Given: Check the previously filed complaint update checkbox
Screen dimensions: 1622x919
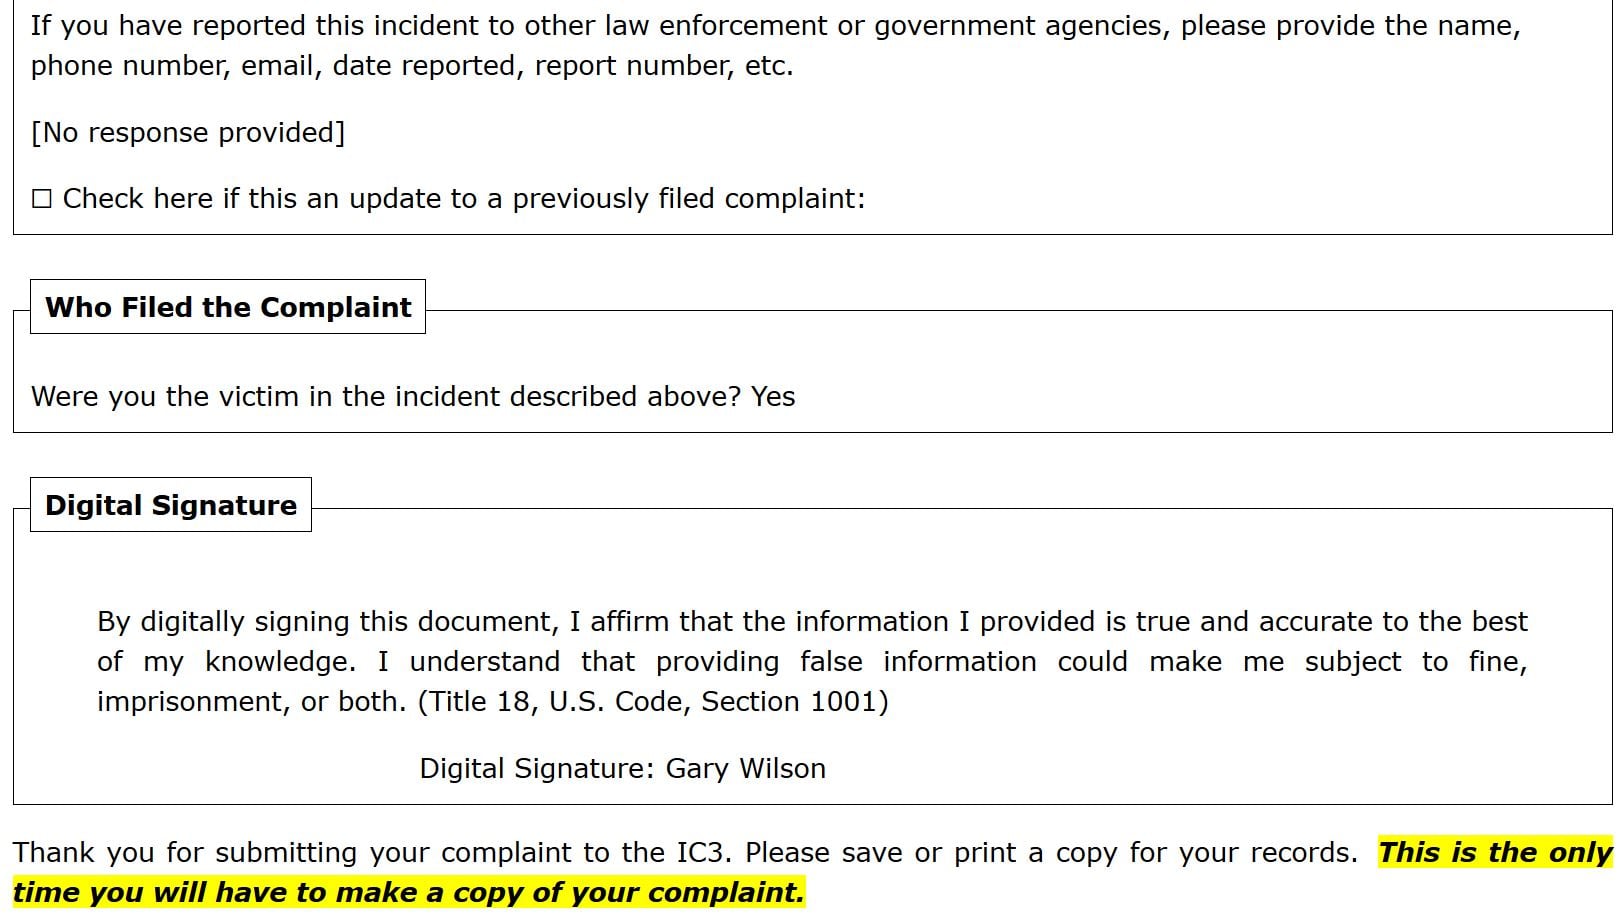Looking at the screenshot, I should tap(41, 199).
